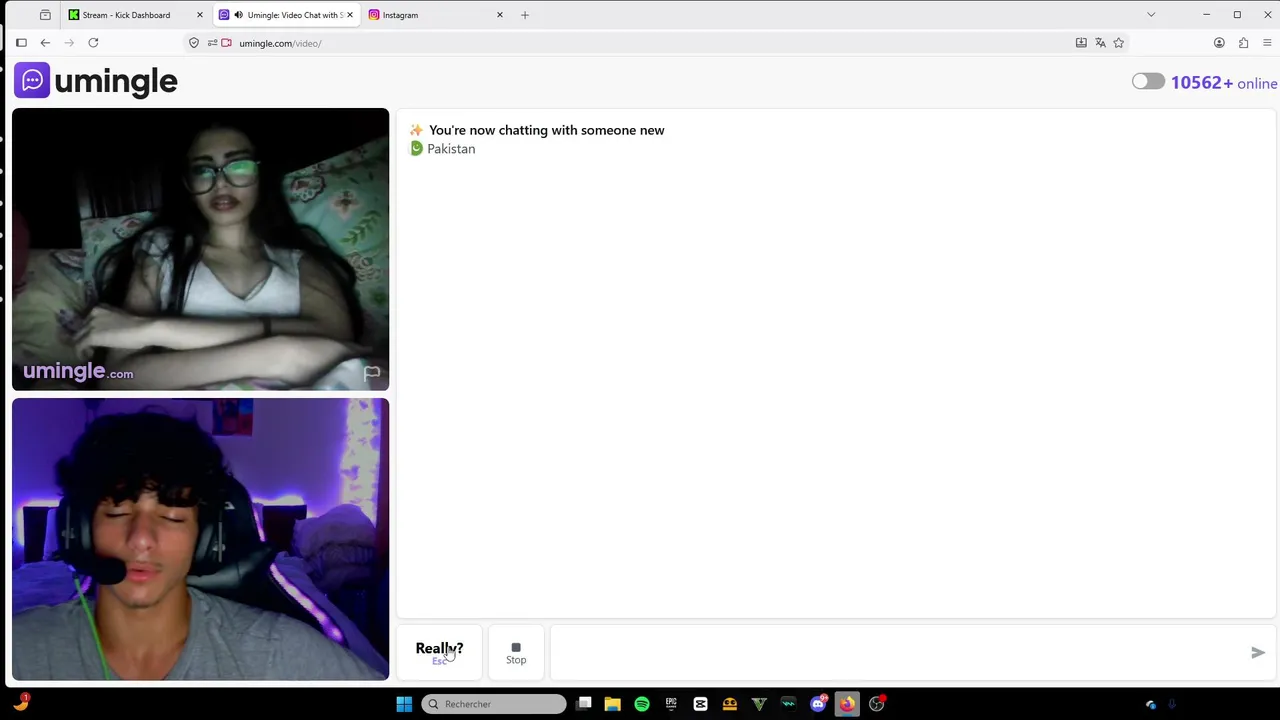The width and height of the screenshot is (1280, 720).
Task: Click the Pakistan country label
Action: click(x=451, y=149)
